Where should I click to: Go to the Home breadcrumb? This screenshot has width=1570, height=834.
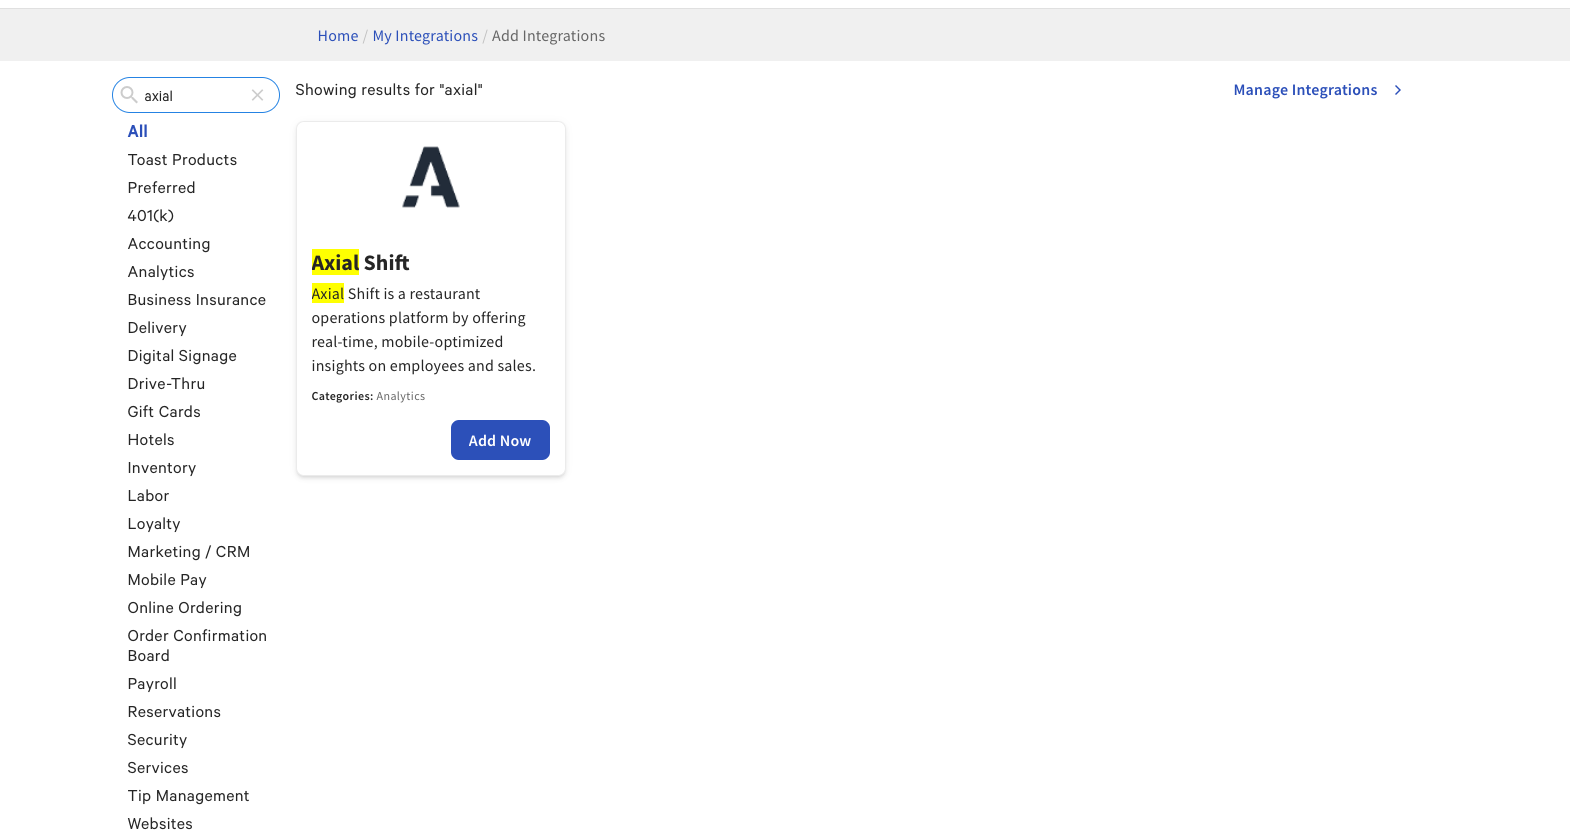tap(338, 36)
